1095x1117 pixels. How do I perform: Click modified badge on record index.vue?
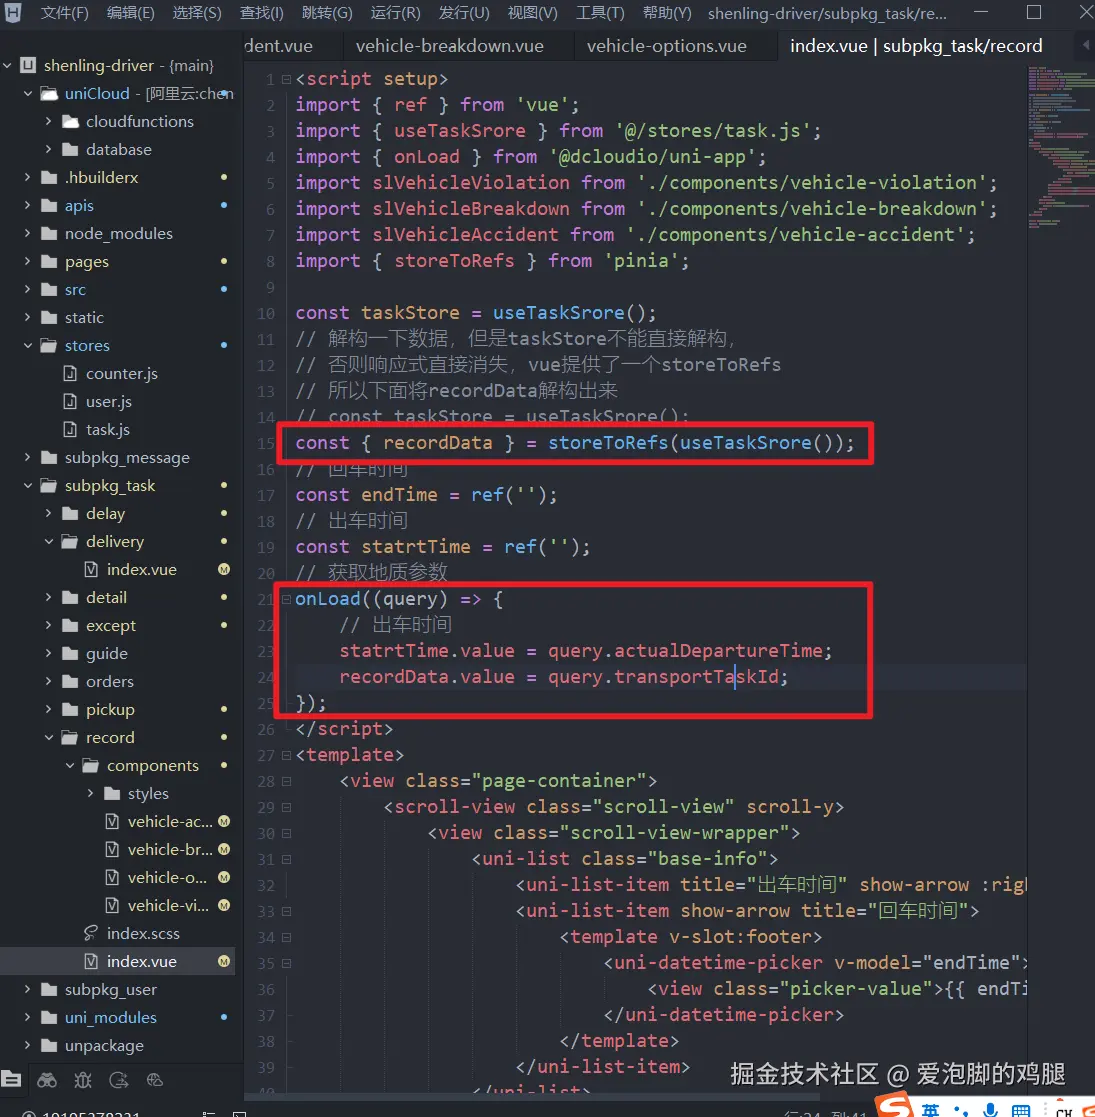click(x=224, y=962)
